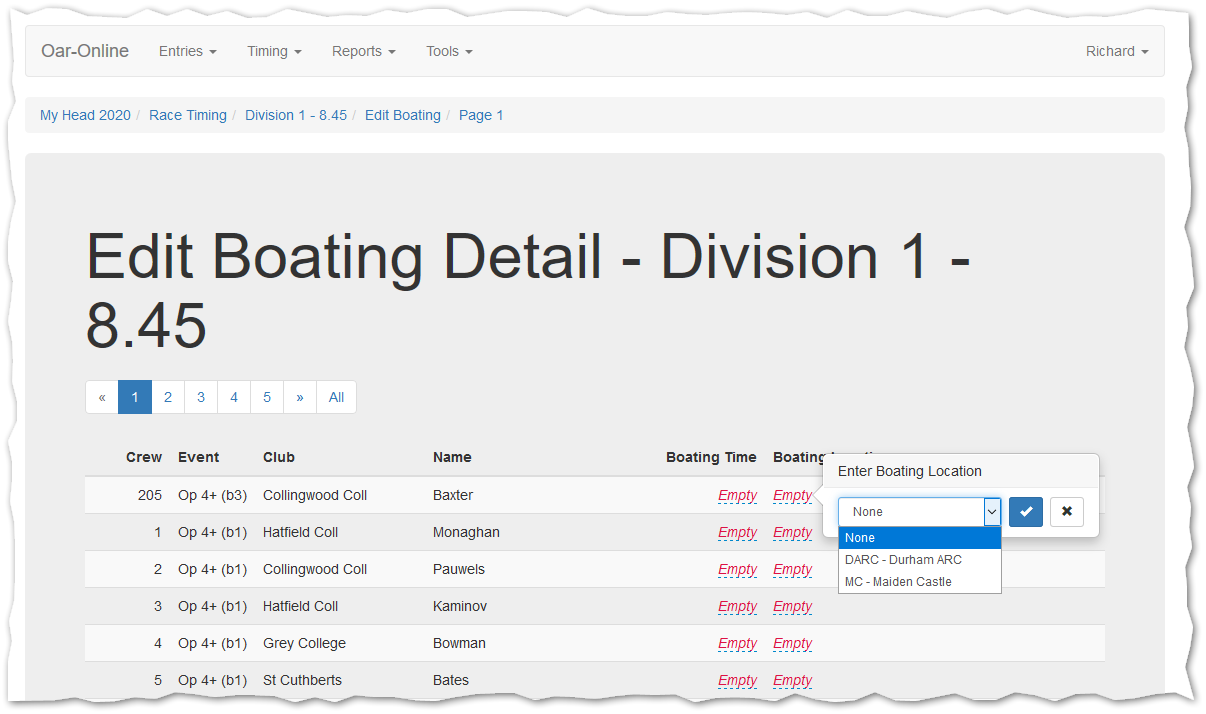The height and width of the screenshot is (714, 1206).
Task: Go to My Head 2020 breadcrumb
Action: 85,115
